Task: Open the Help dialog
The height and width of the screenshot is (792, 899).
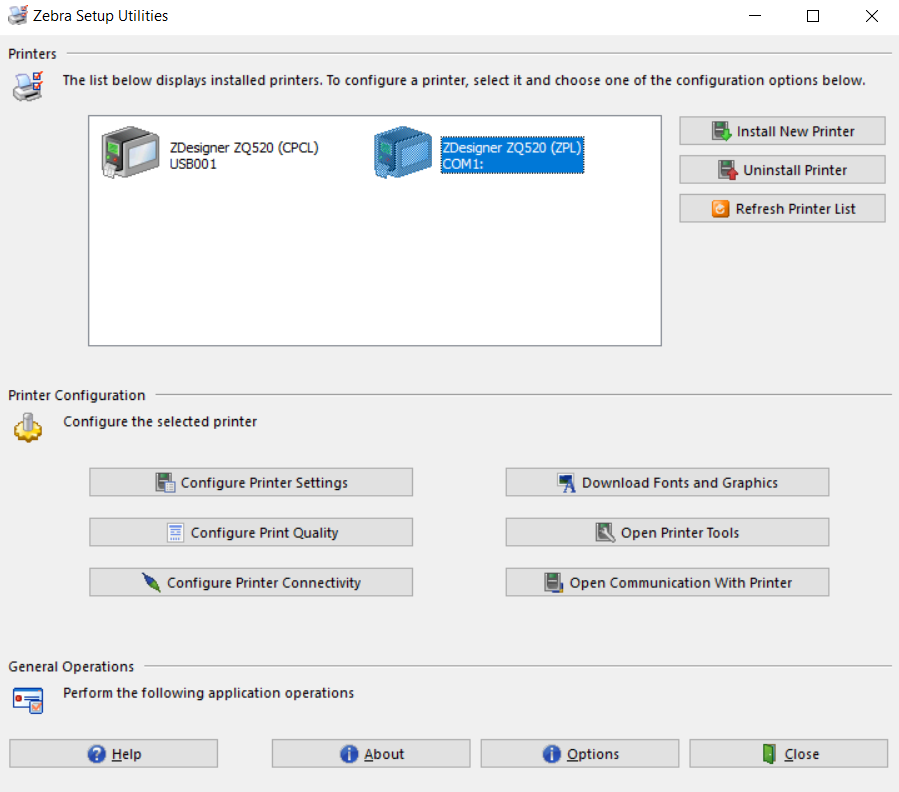Action: pyautogui.click(x=112, y=753)
